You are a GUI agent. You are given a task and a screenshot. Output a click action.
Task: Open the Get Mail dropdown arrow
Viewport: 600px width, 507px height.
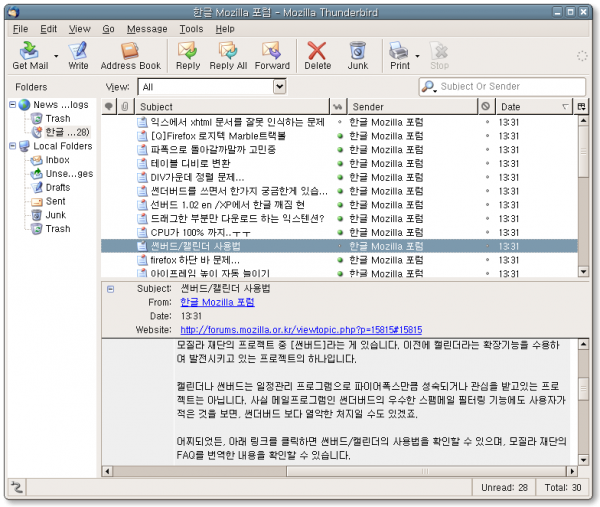pyautogui.click(x=56, y=56)
